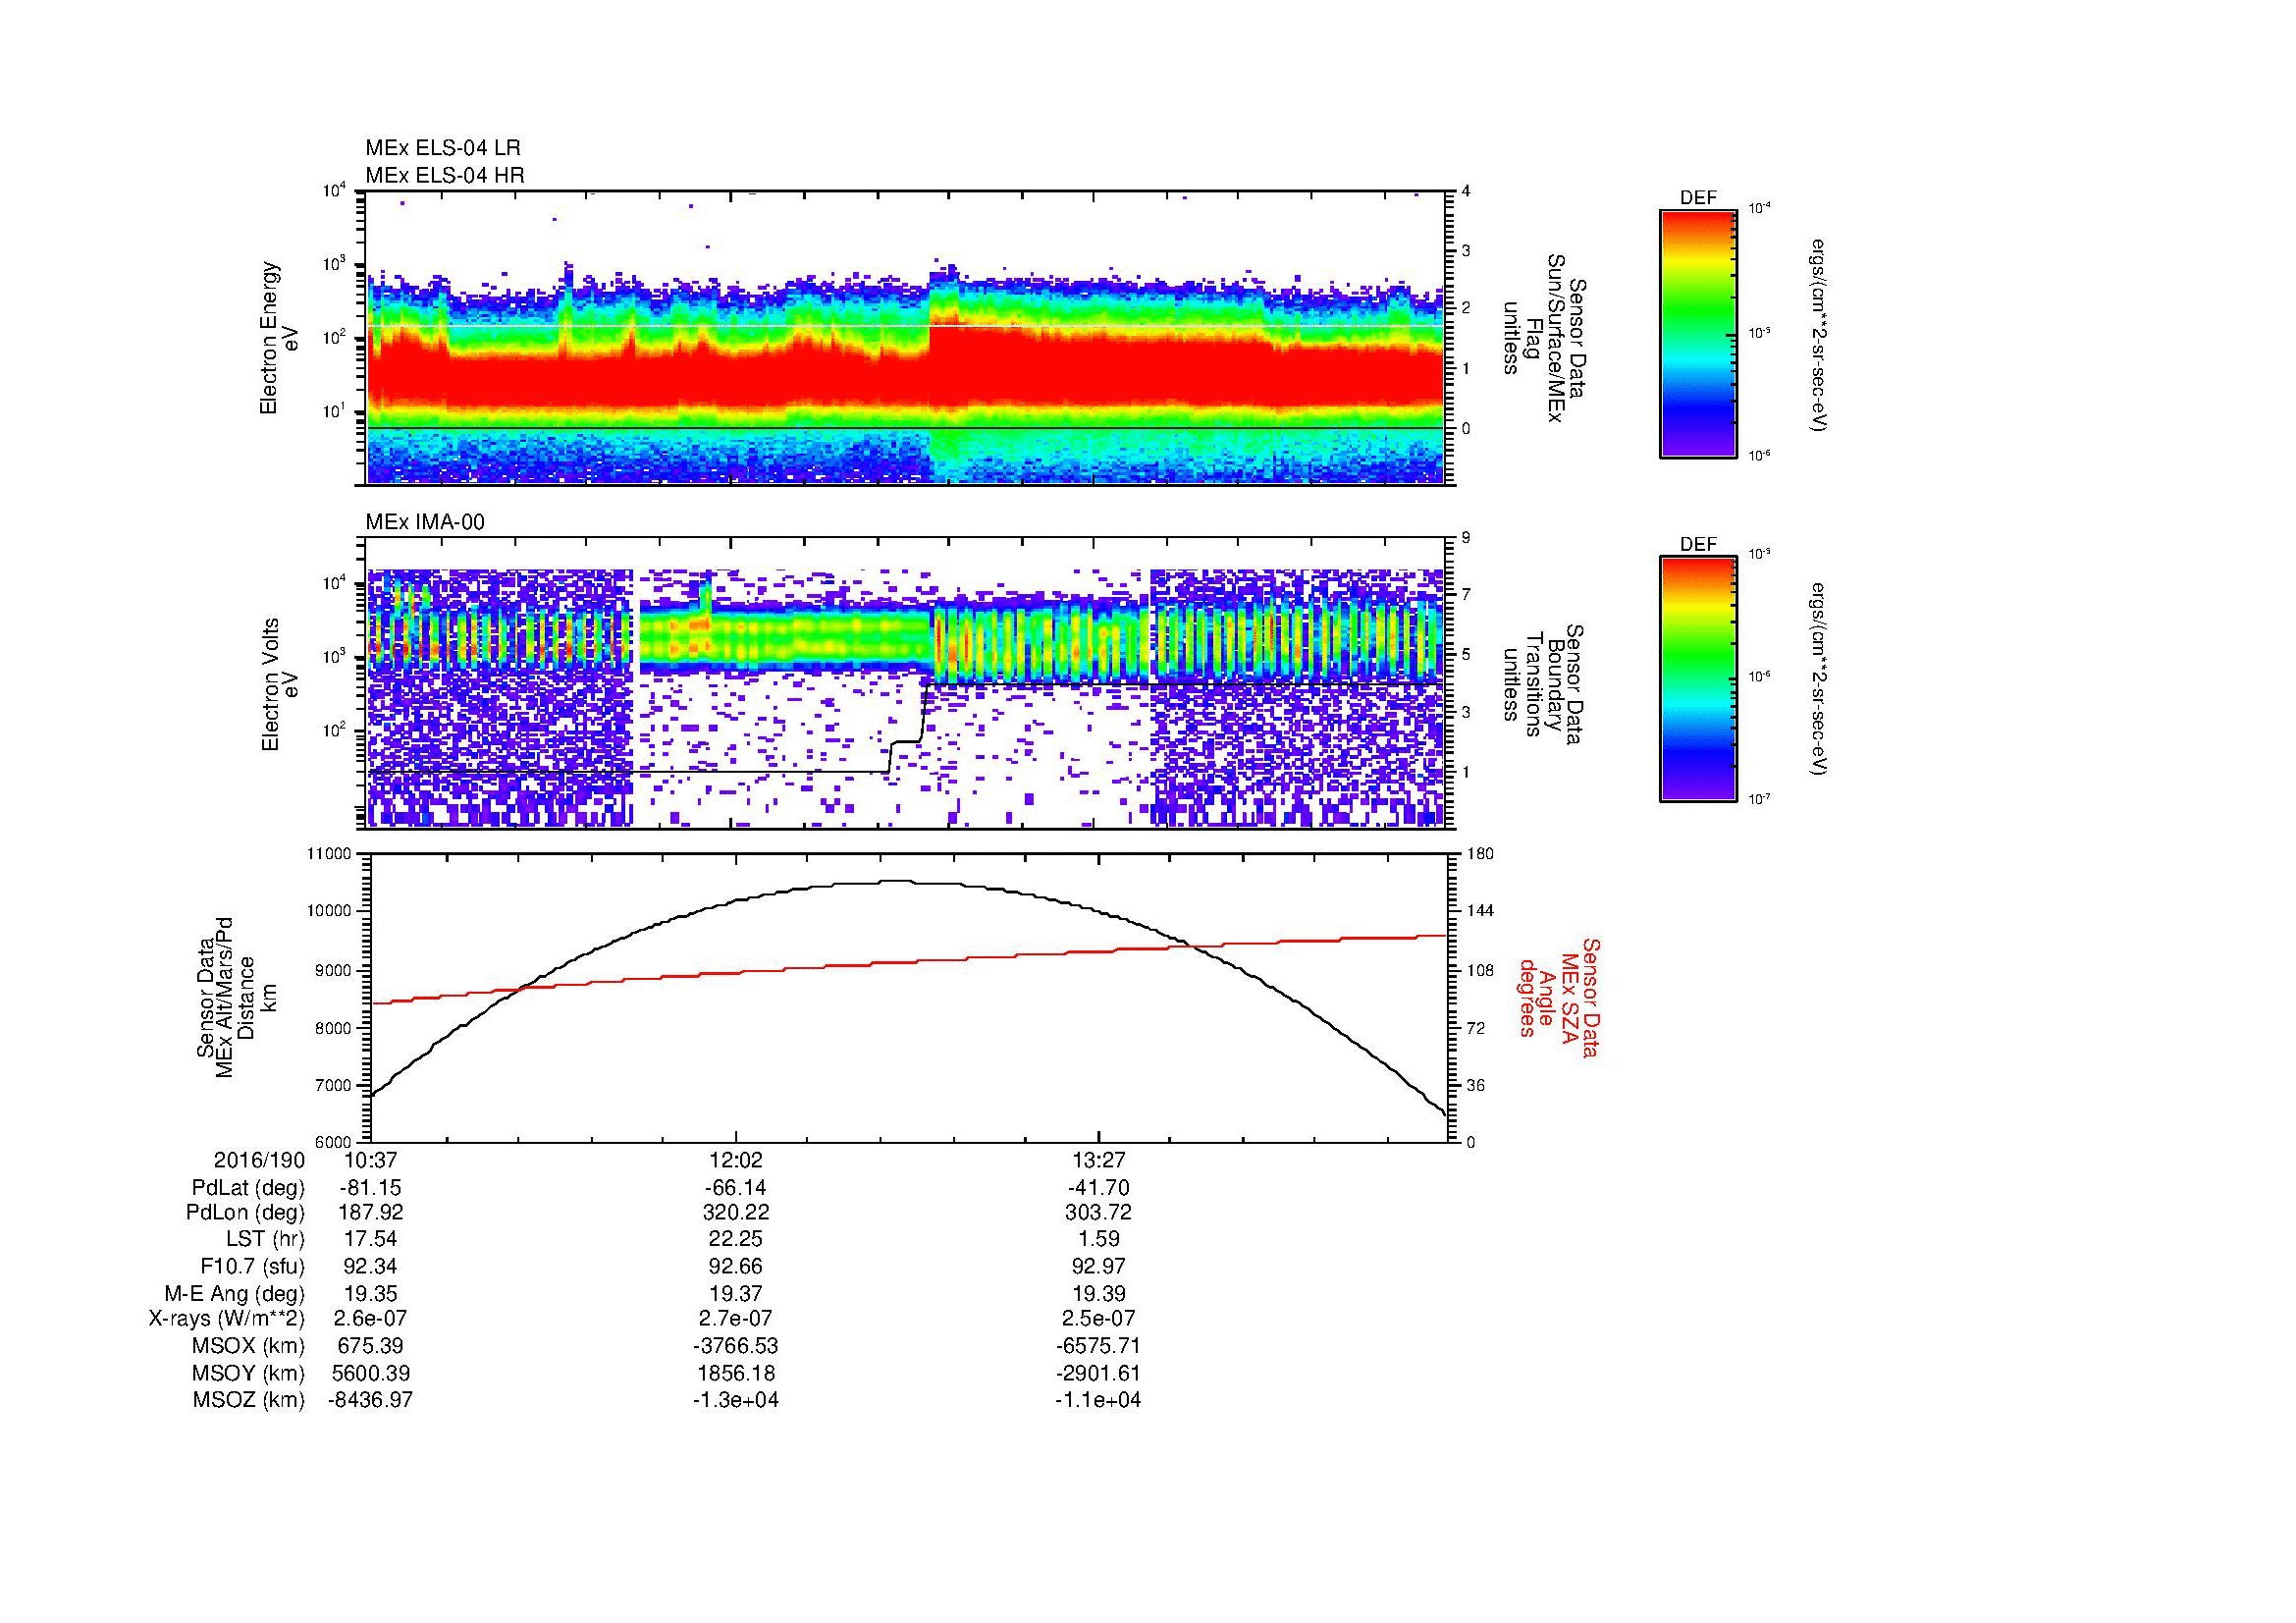The image size is (2296, 1623).
Task: Click F10.7 value '92.97'
Action: coord(1098,1266)
